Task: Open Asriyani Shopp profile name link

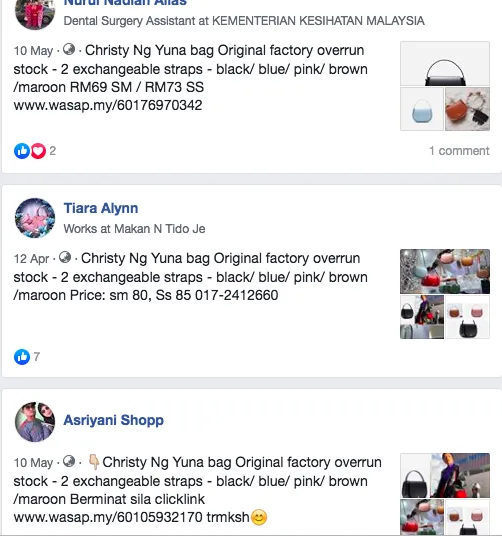Action: coord(113,420)
